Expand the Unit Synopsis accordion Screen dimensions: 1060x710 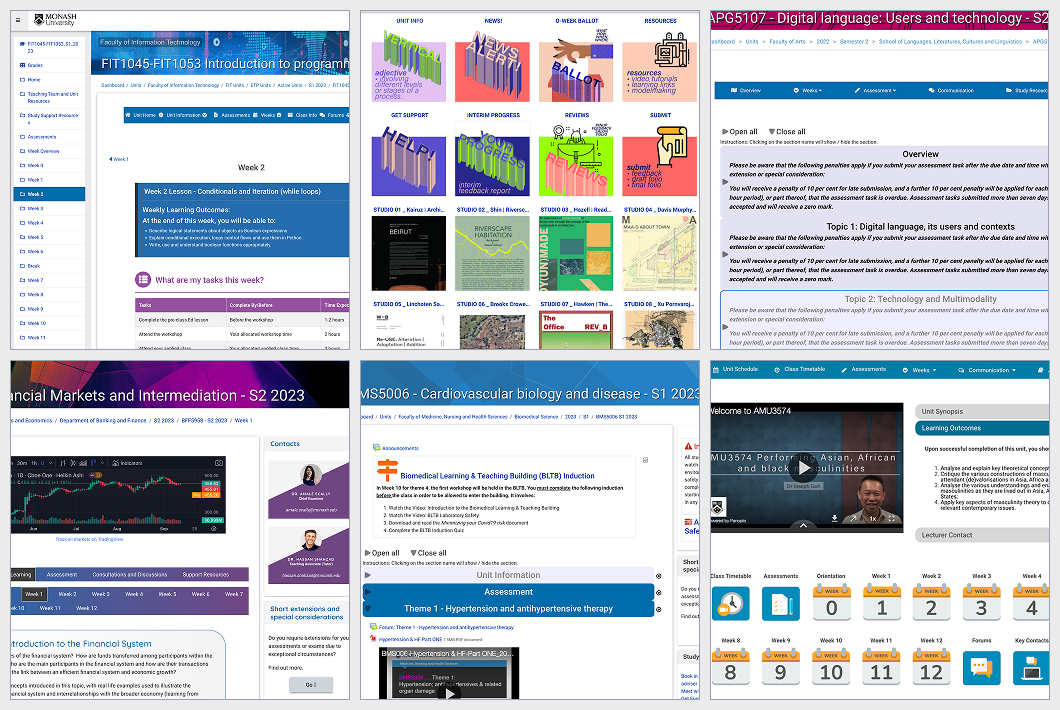click(x=982, y=411)
